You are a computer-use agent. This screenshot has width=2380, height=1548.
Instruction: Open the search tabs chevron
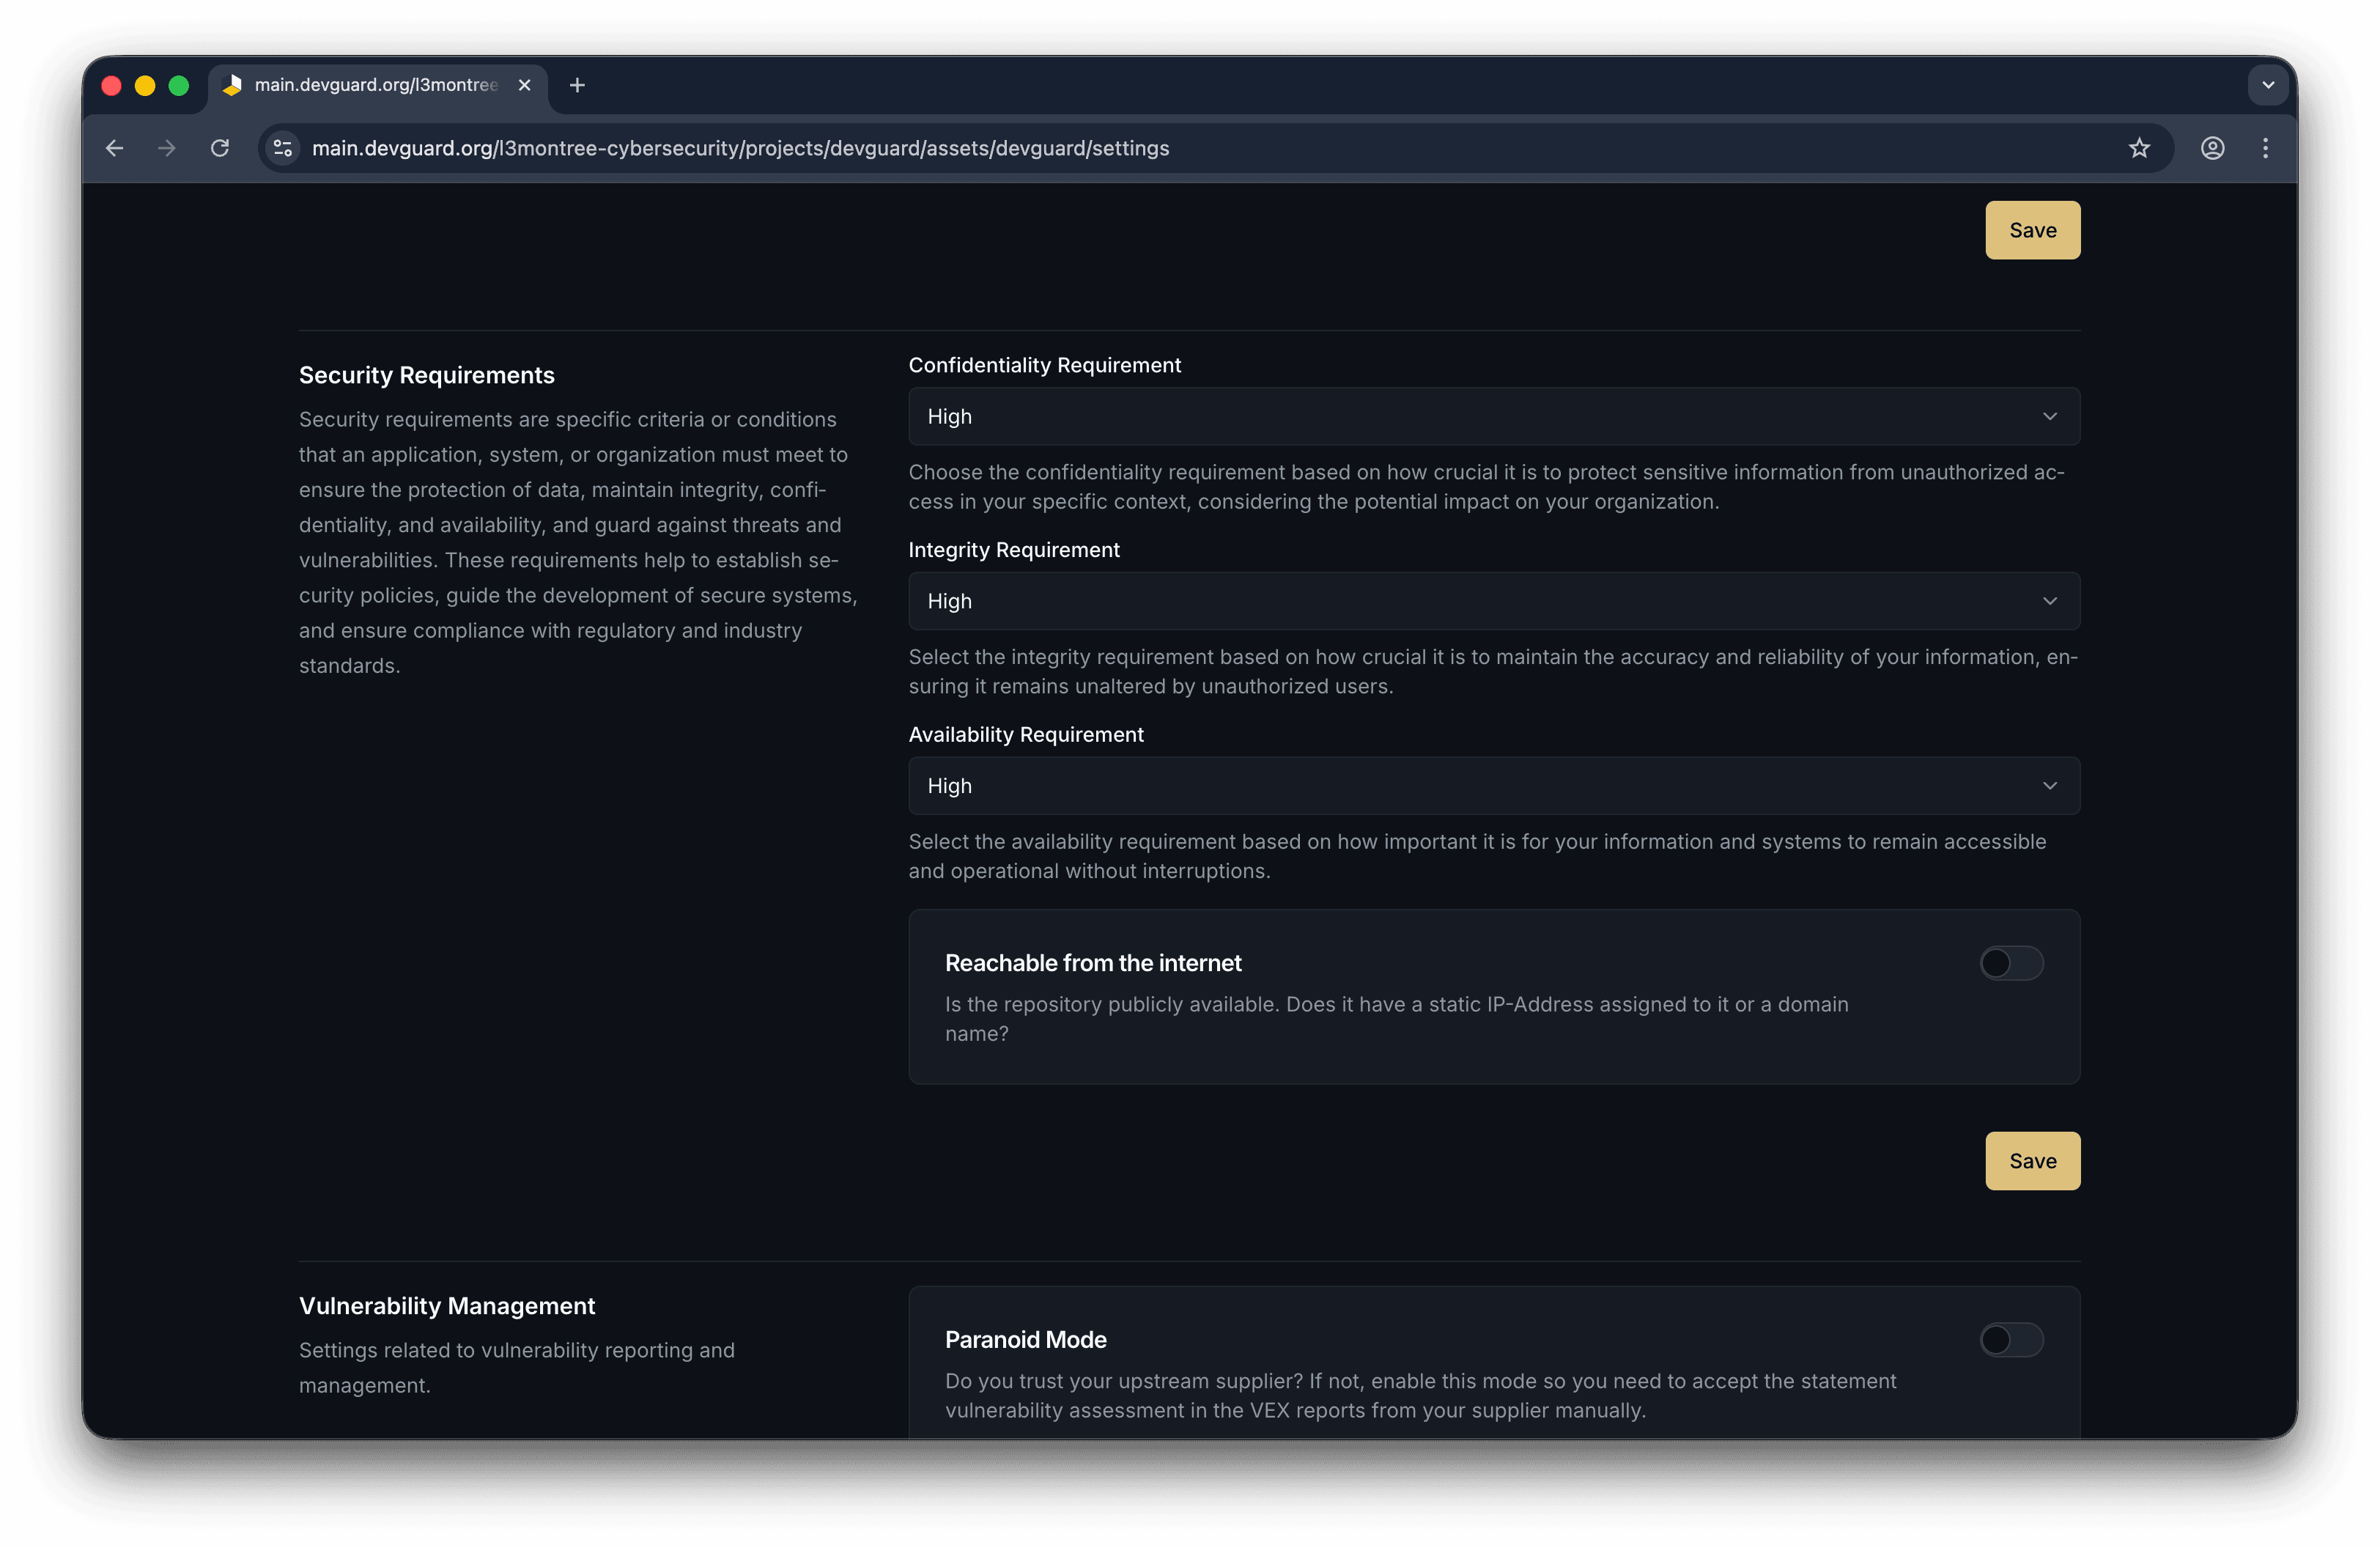pyautogui.click(x=2268, y=85)
